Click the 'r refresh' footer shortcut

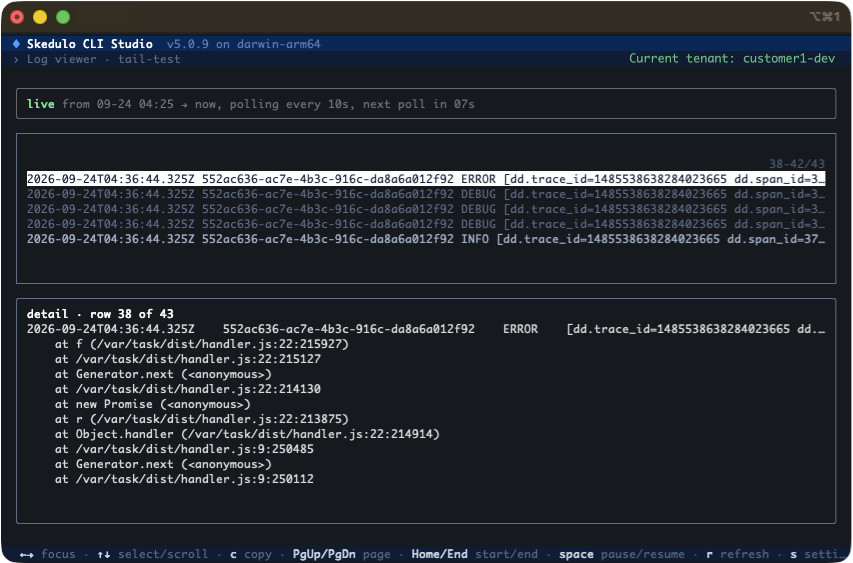pos(738,554)
